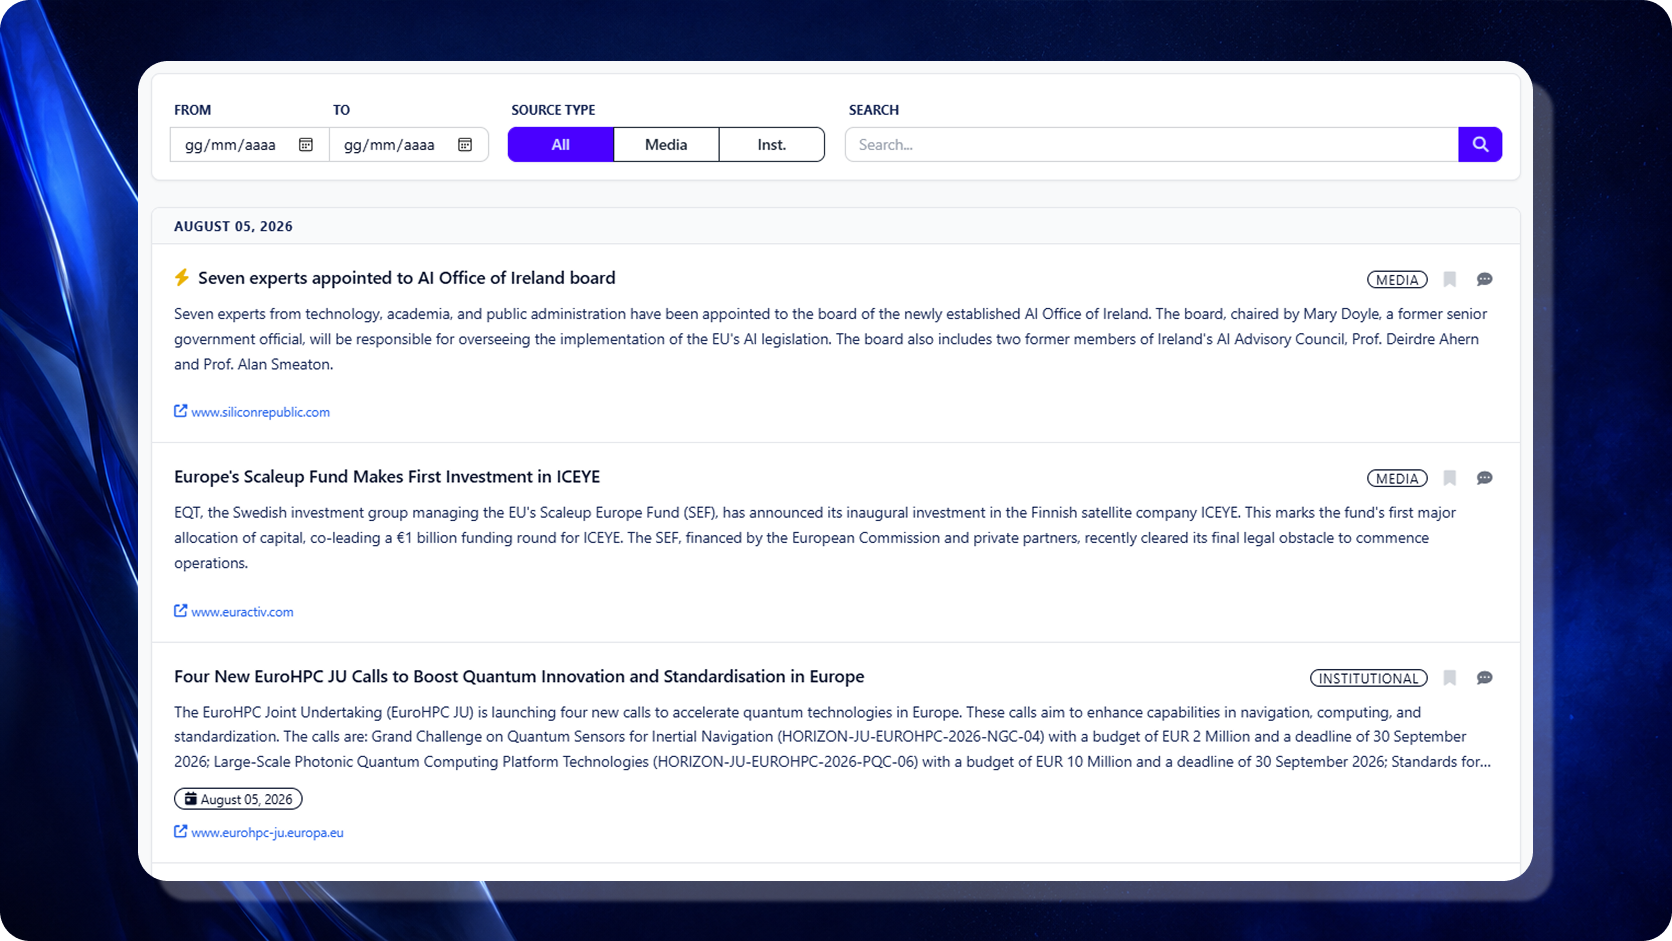Select the All source type filter
This screenshot has width=1672, height=941.
(x=561, y=144)
